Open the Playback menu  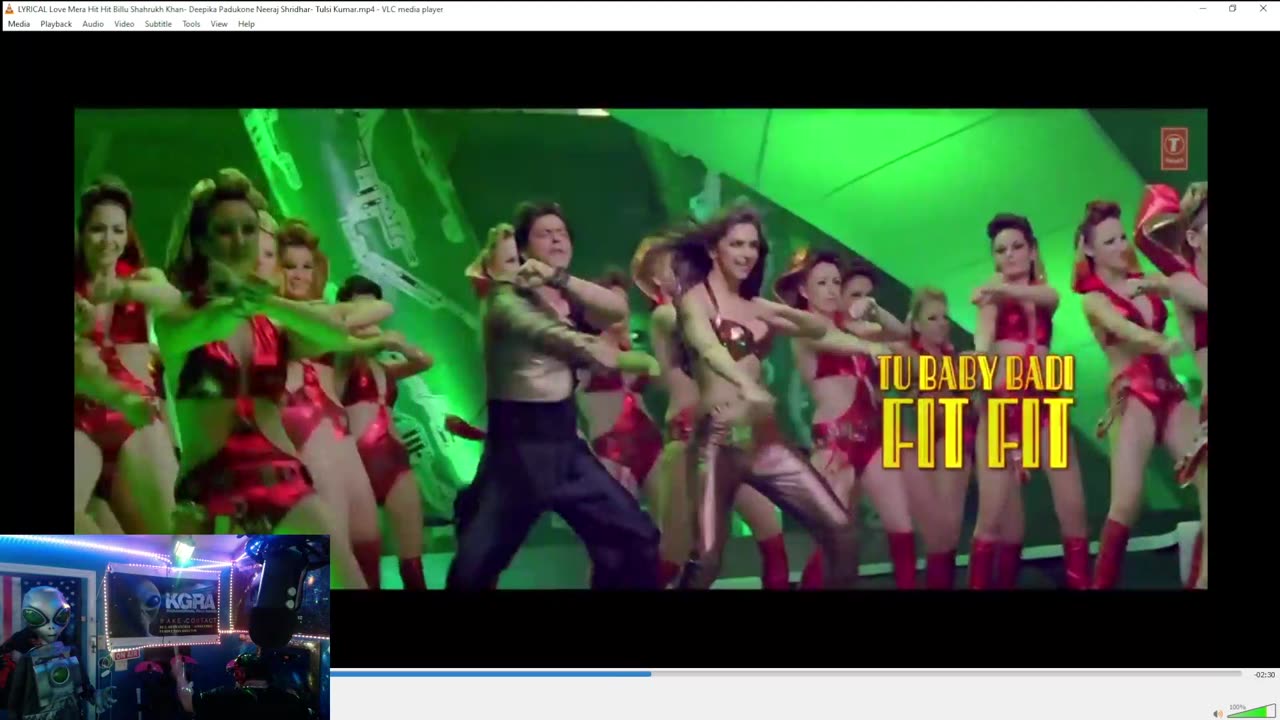coord(56,24)
